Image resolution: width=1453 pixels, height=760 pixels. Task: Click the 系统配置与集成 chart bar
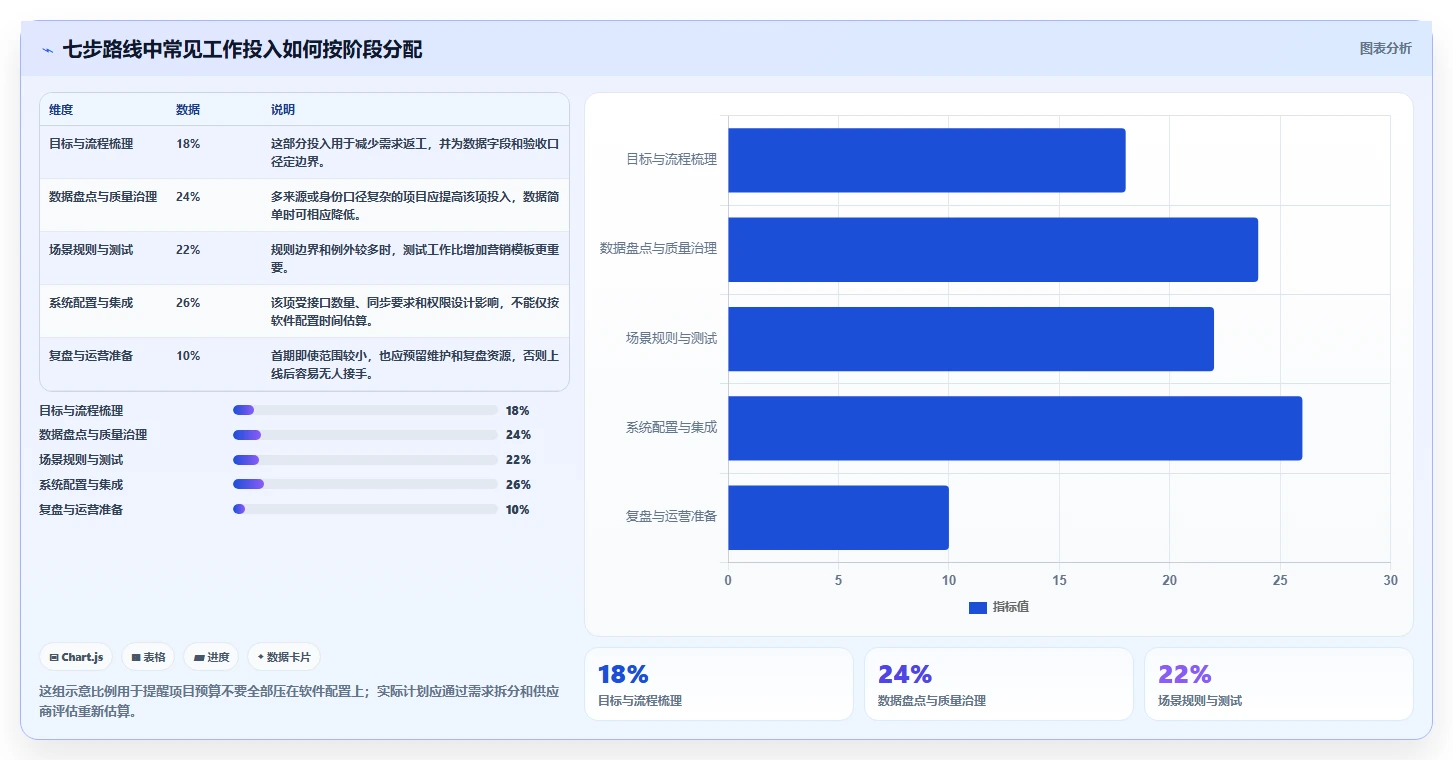(1015, 428)
